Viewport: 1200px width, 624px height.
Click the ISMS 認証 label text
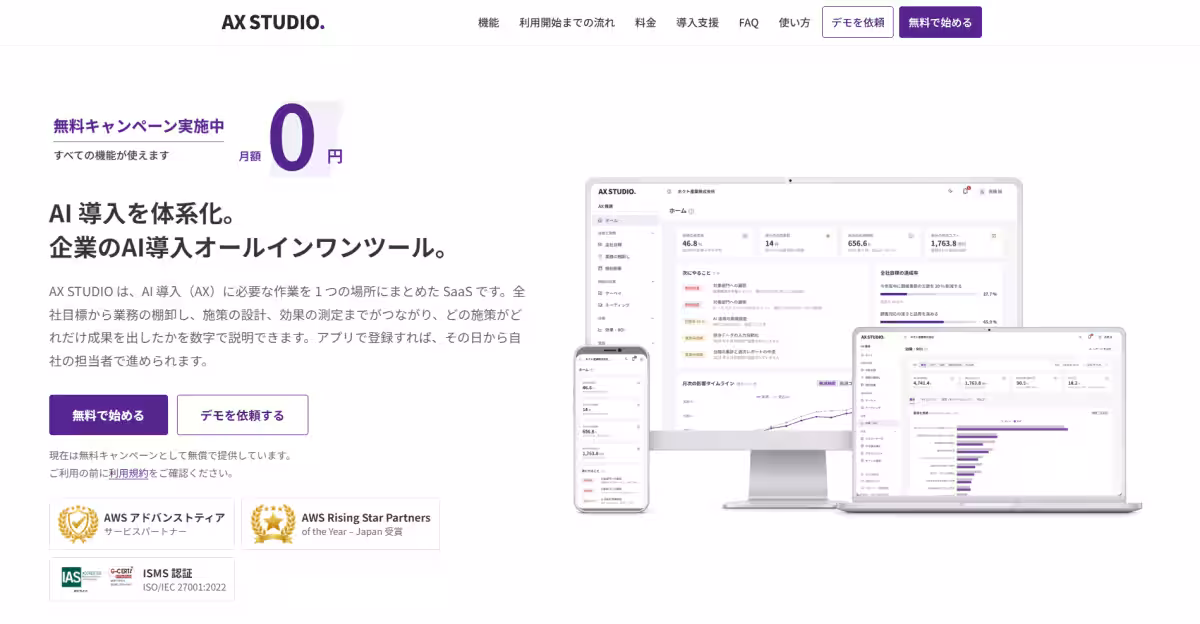tap(168, 573)
